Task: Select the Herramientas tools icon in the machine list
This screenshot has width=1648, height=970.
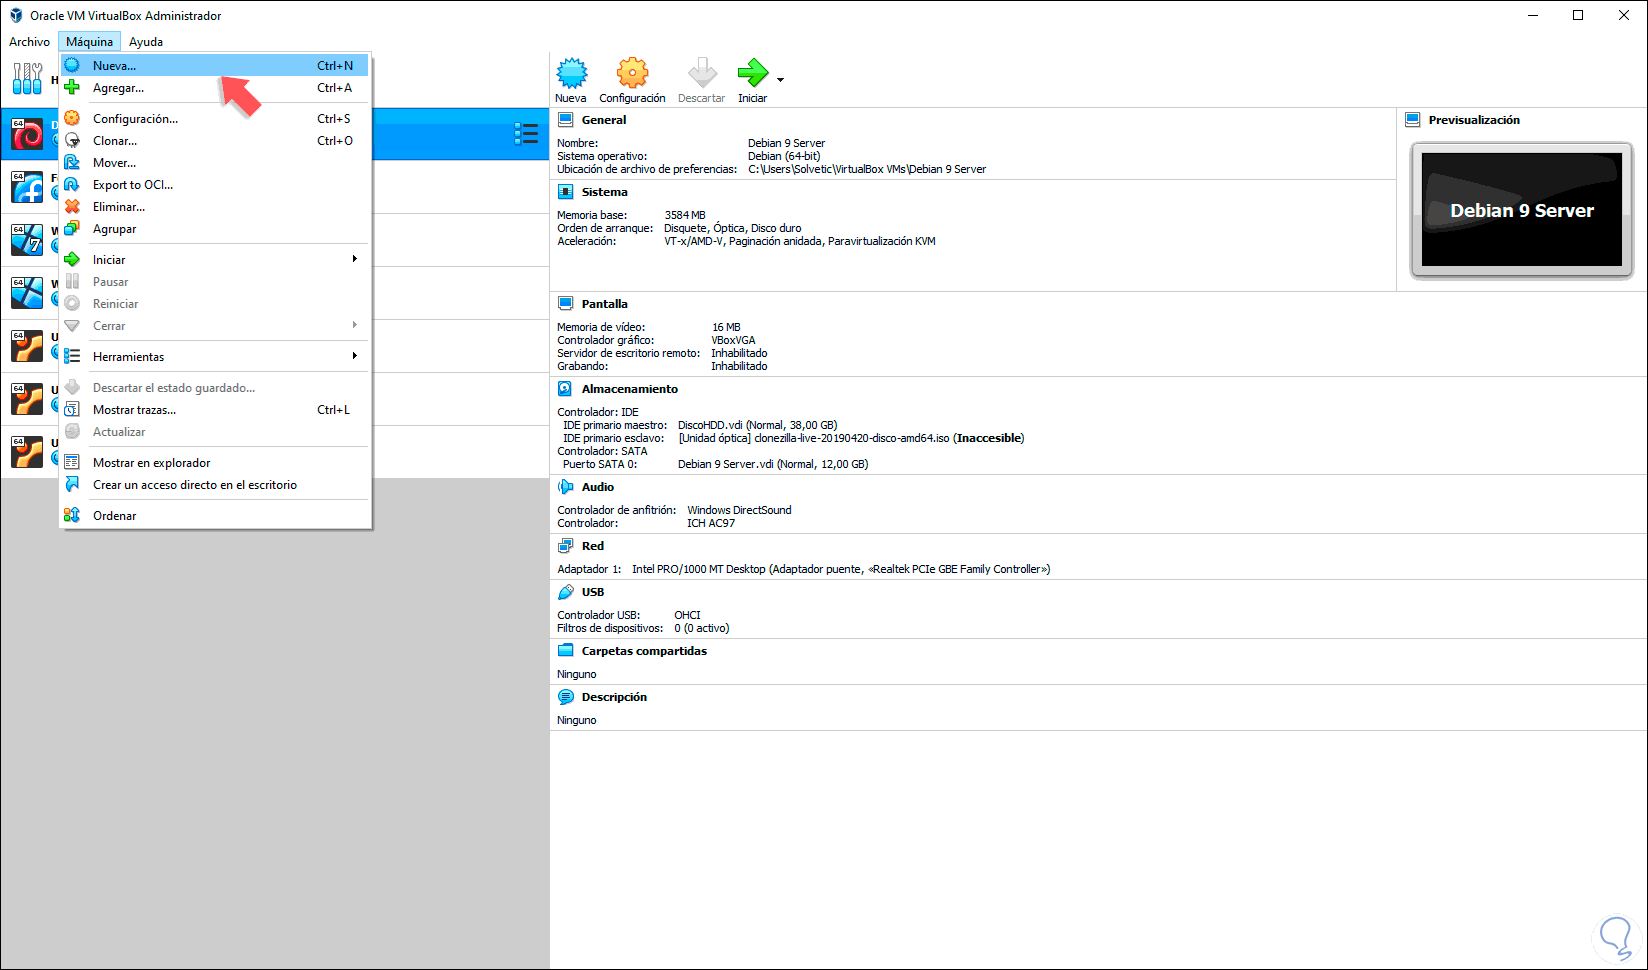Action: click(27, 79)
